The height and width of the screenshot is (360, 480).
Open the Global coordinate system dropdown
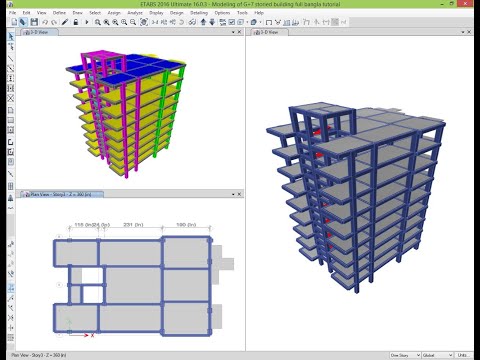(438, 355)
